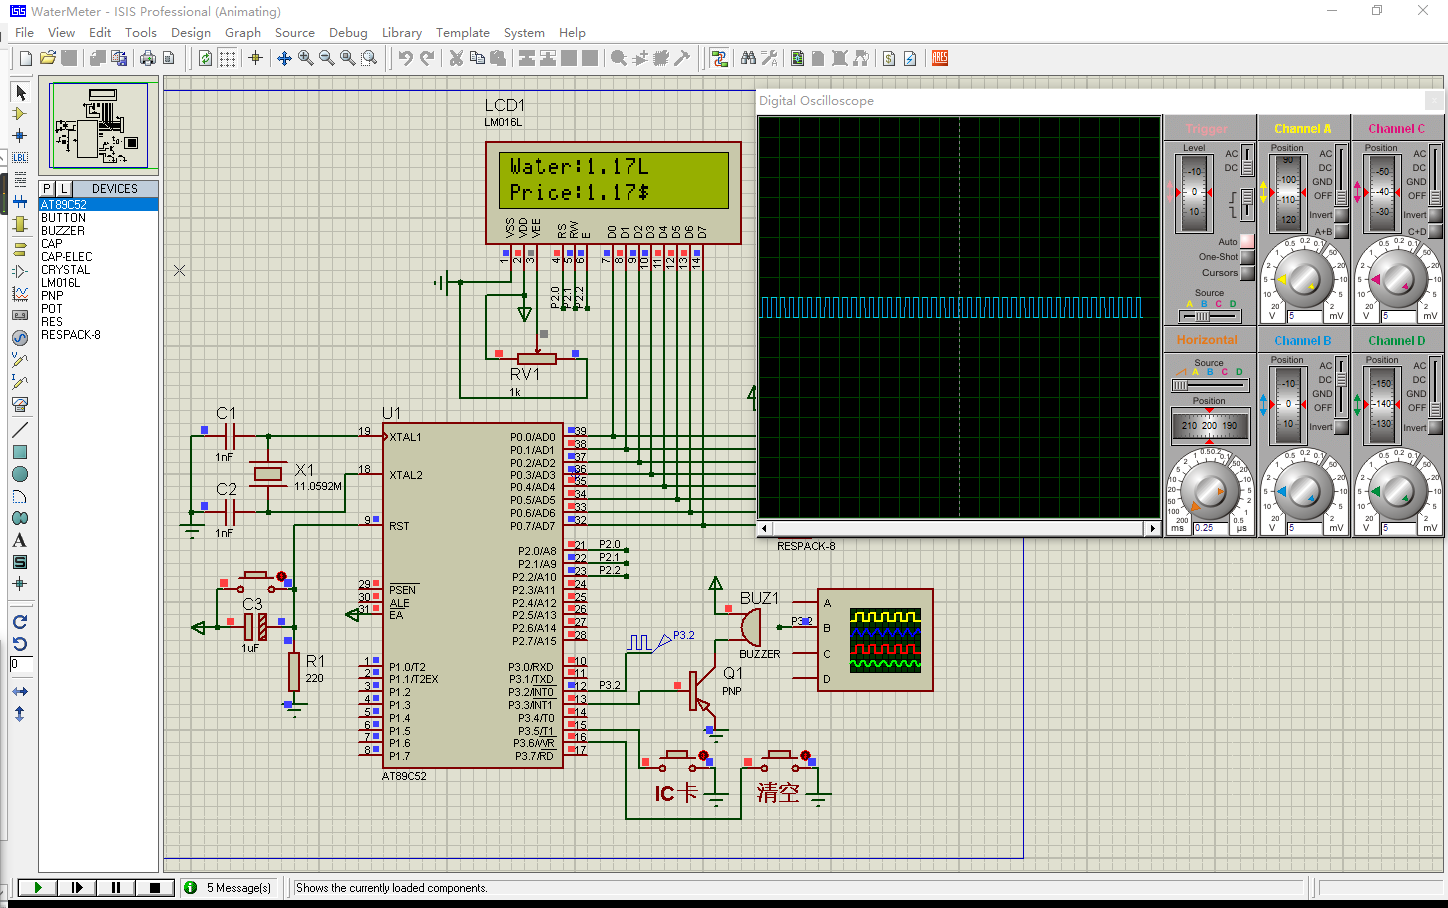The height and width of the screenshot is (908, 1448).
Task: Click the vertical mirror (Y-flip) icon
Action: coord(19,714)
